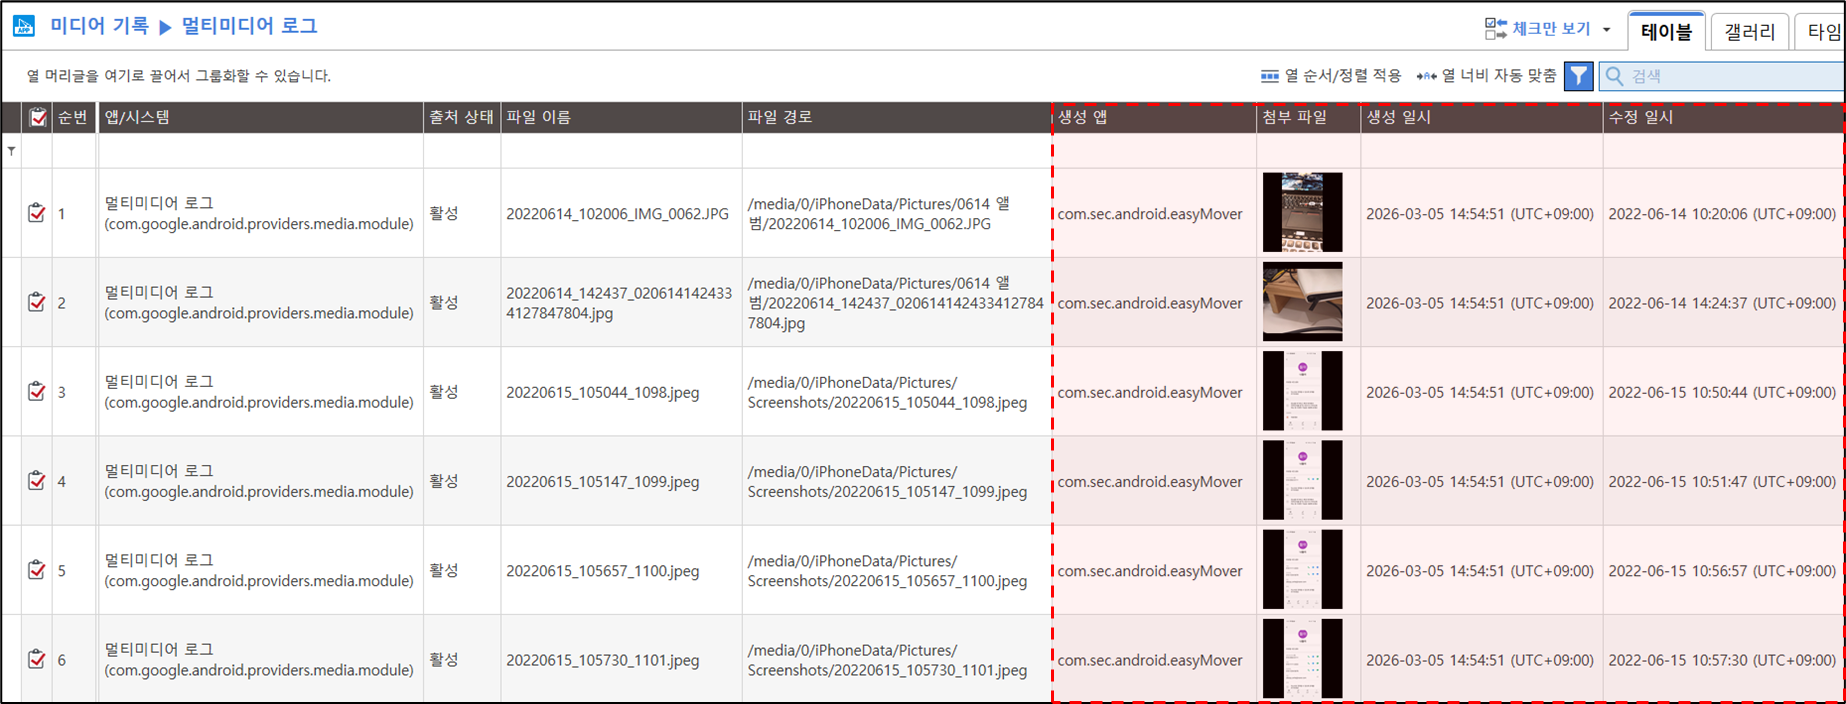Image resolution: width=1846 pixels, height=704 pixels.
Task: Open thumbnail for 20220615_105147_1099.jpeg
Action: tap(1302, 480)
